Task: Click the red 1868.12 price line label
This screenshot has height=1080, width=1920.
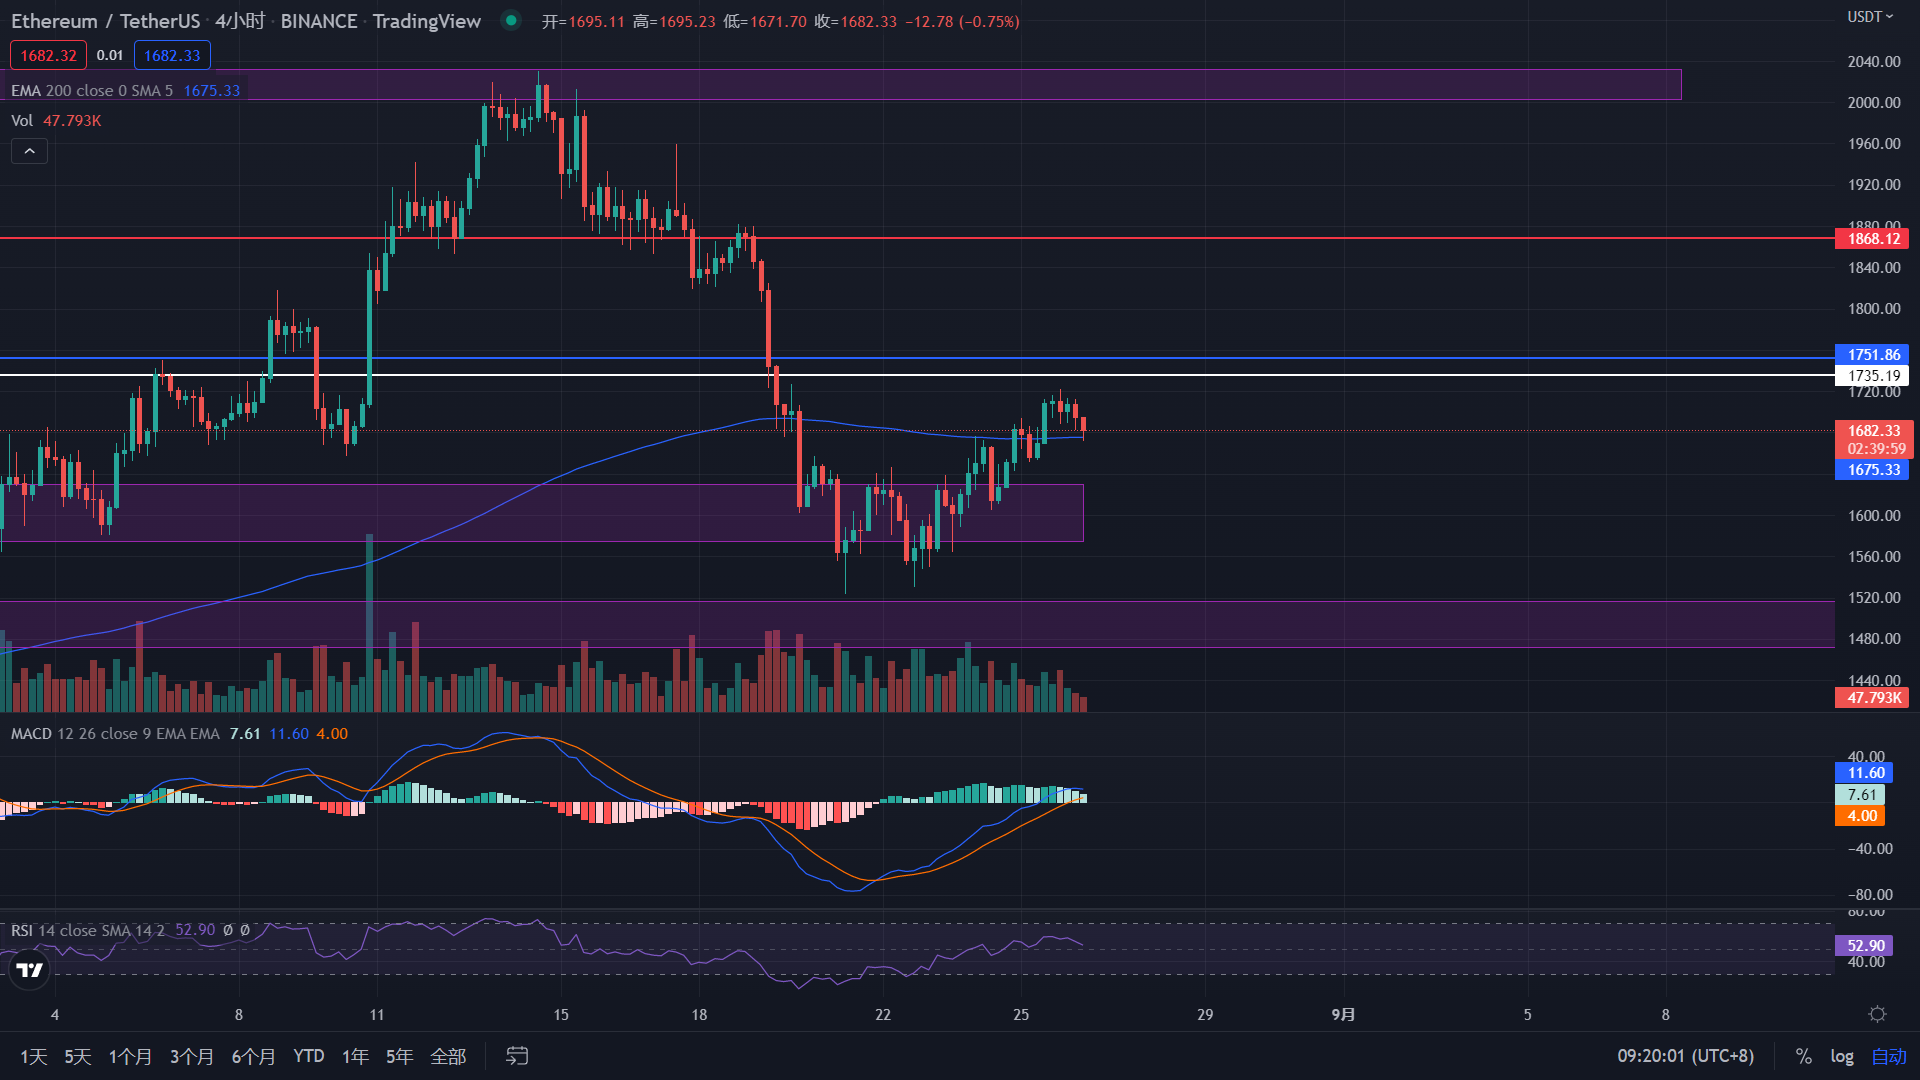Action: (1872, 238)
